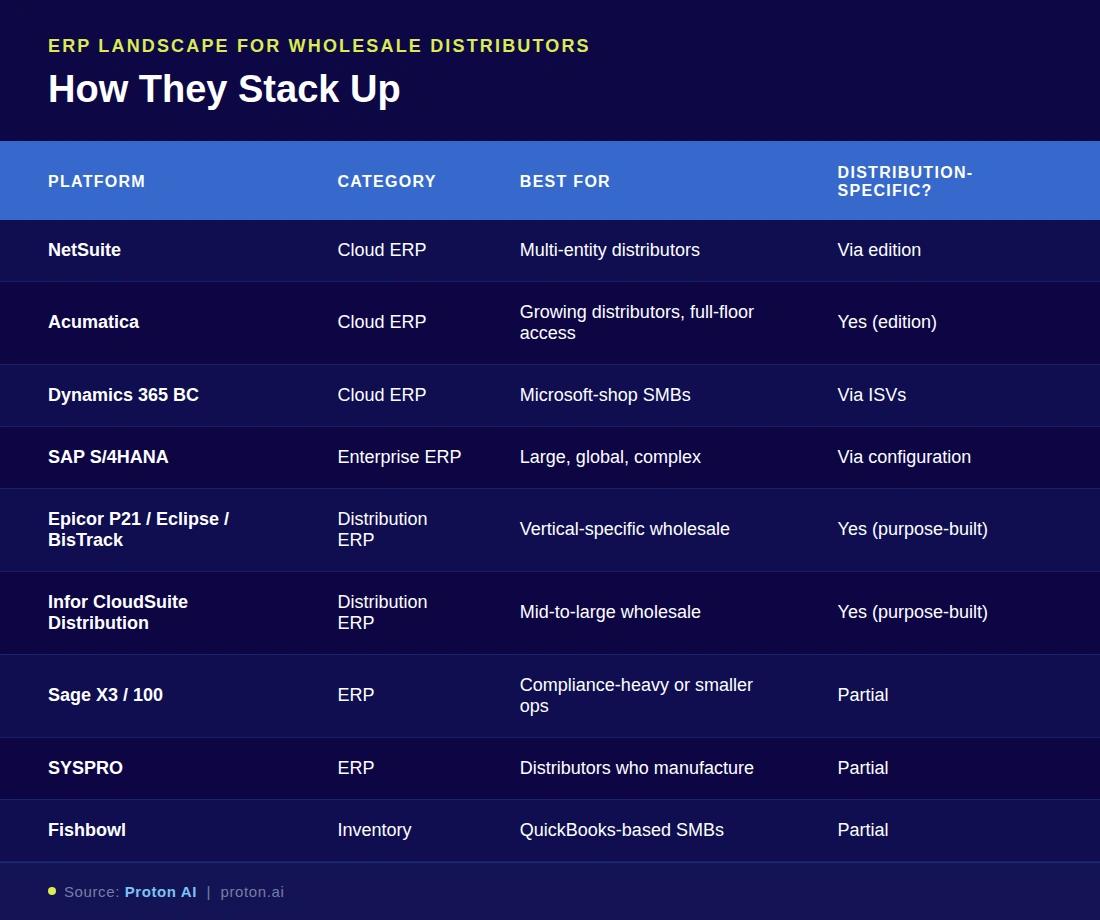This screenshot has width=1100, height=920.
Task: Select the PLATFORM column header
Action: 97,181
